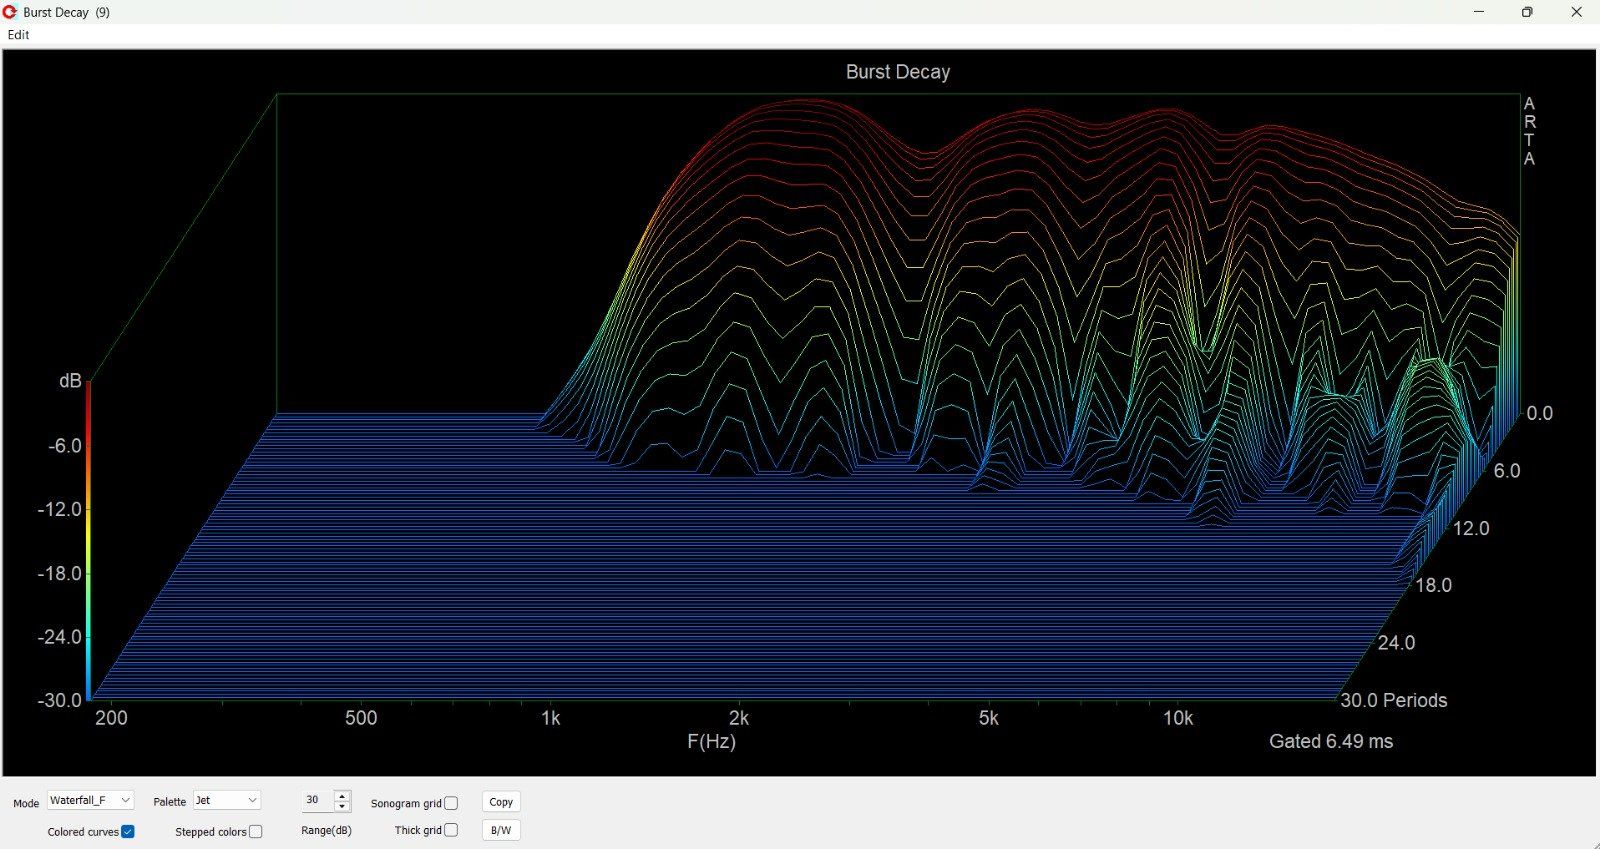Viewport: 1600px width, 849px height.
Task: Click the "6.0" periods axis label
Action: (x=1507, y=471)
